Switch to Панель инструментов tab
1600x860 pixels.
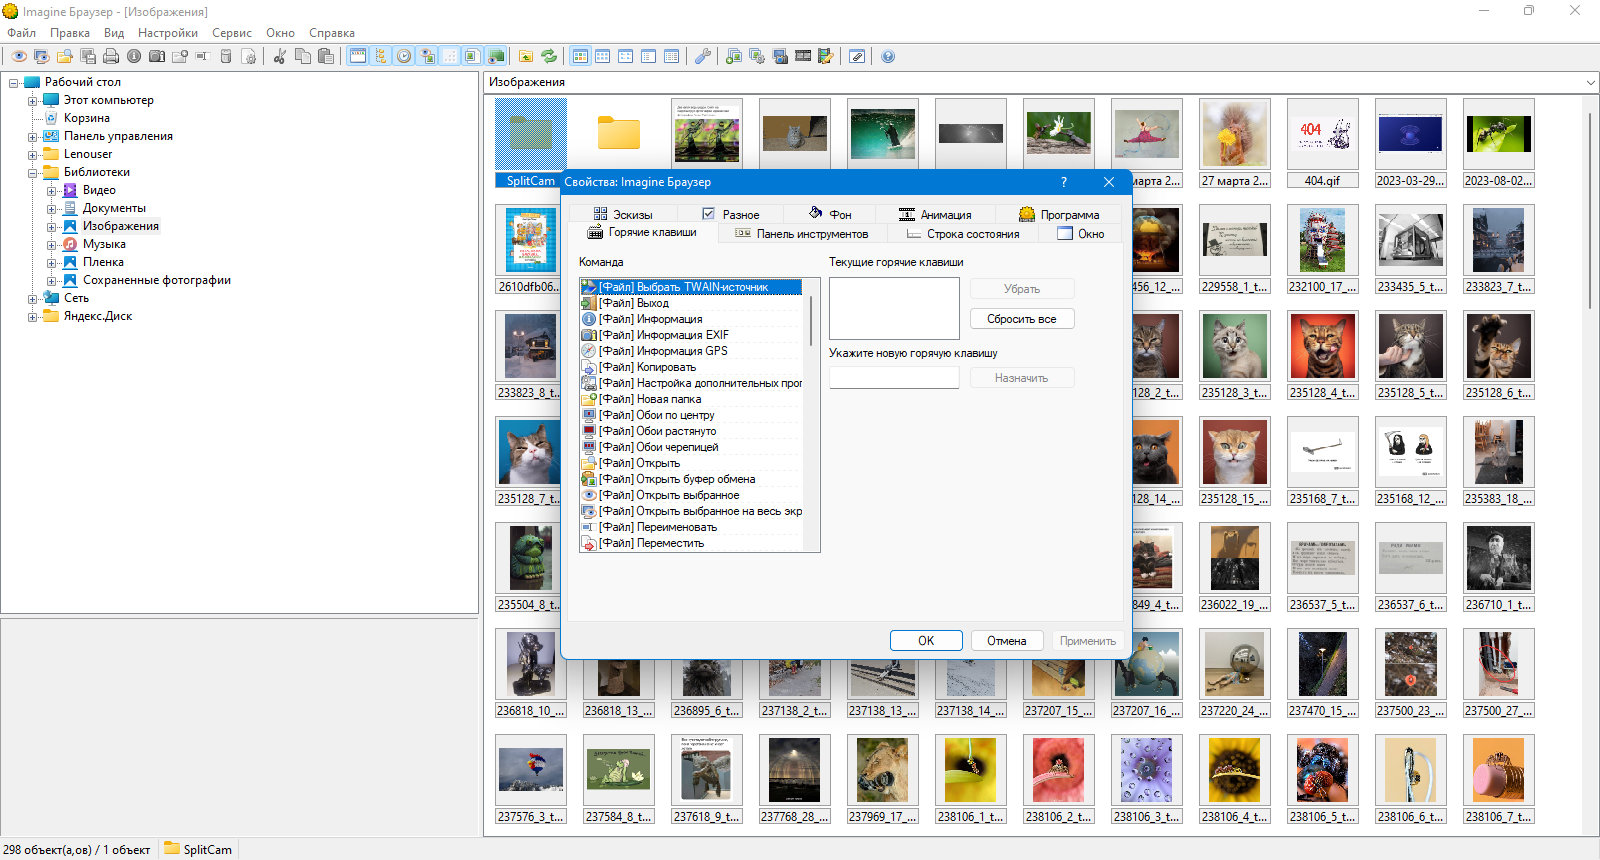(802, 234)
